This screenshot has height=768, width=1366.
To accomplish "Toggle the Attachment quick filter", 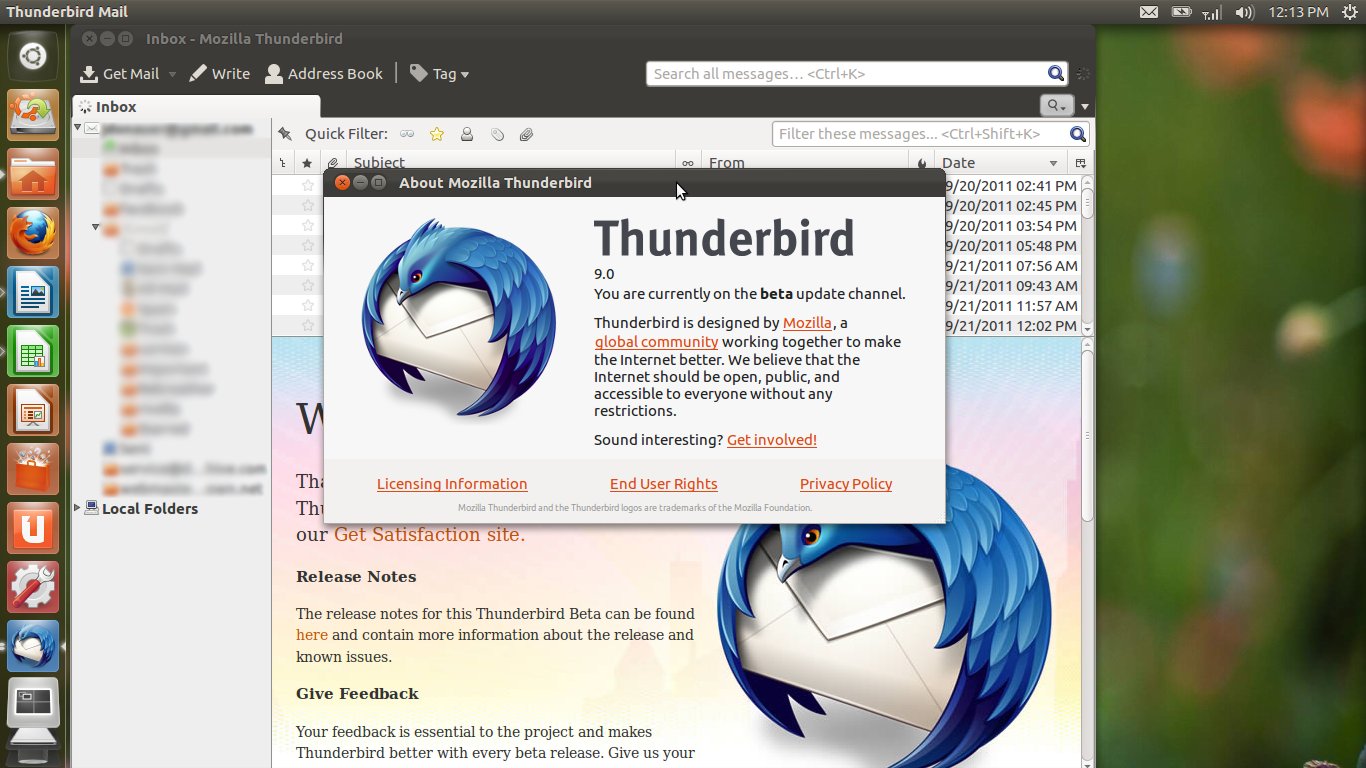I will [x=527, y=134].
